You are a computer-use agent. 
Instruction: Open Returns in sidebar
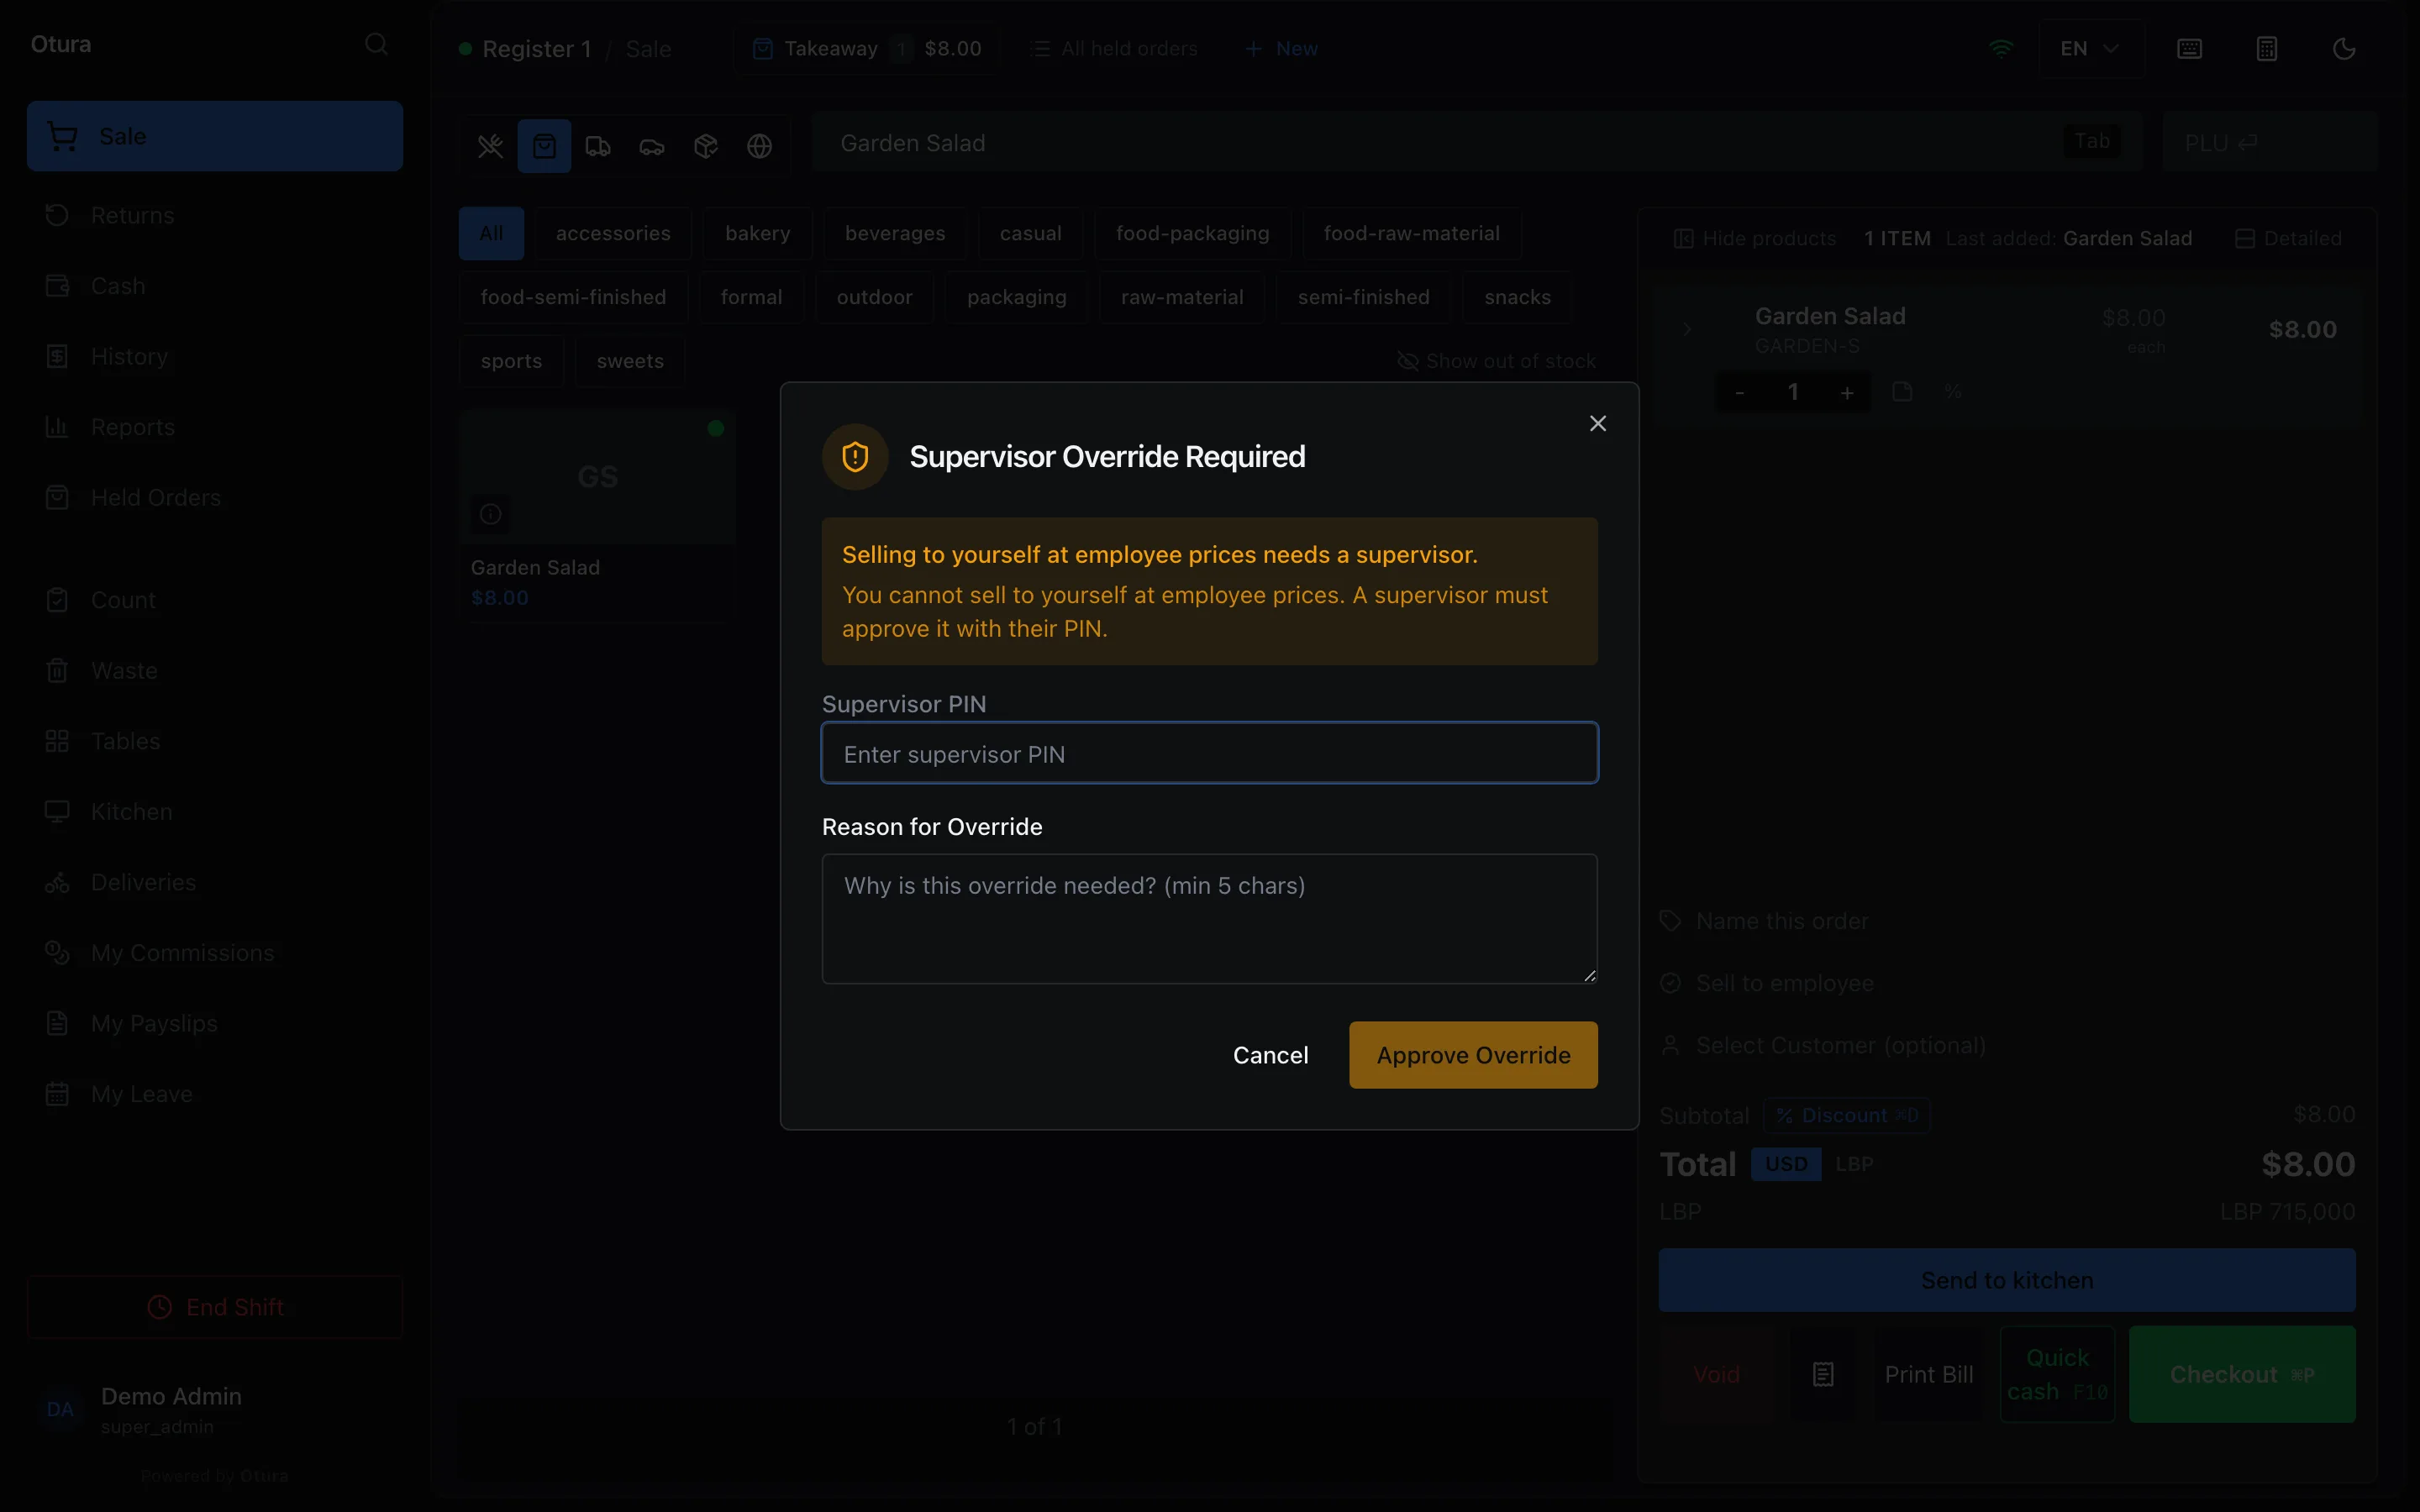[x=215, y=215]
